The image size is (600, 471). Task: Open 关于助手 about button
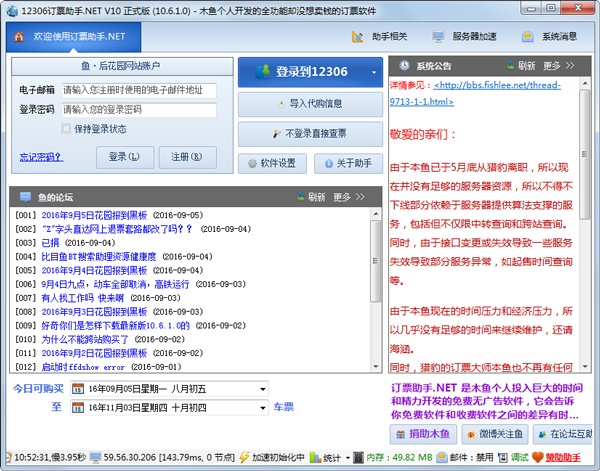(x=349, y=163)
